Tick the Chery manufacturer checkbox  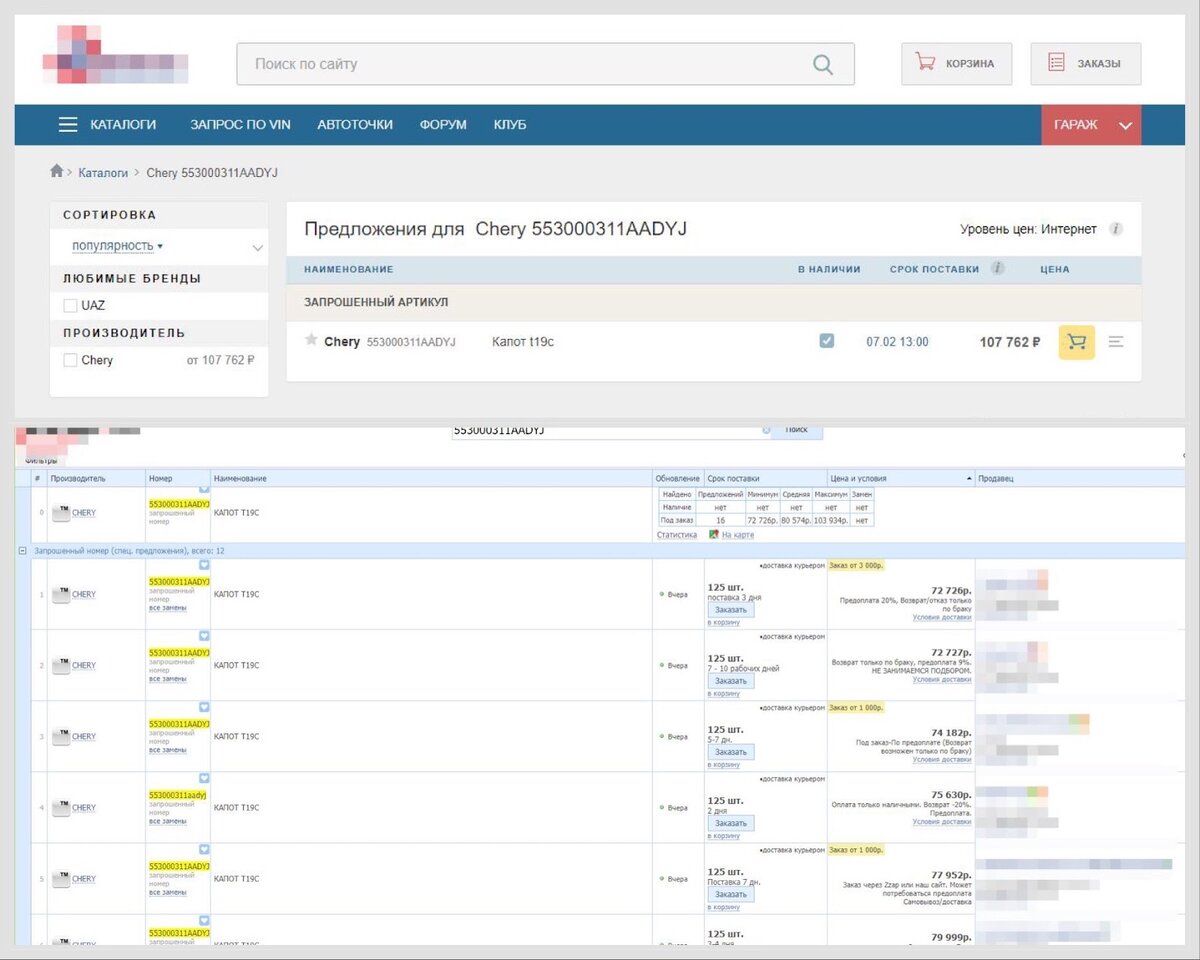tap(70, 360)
